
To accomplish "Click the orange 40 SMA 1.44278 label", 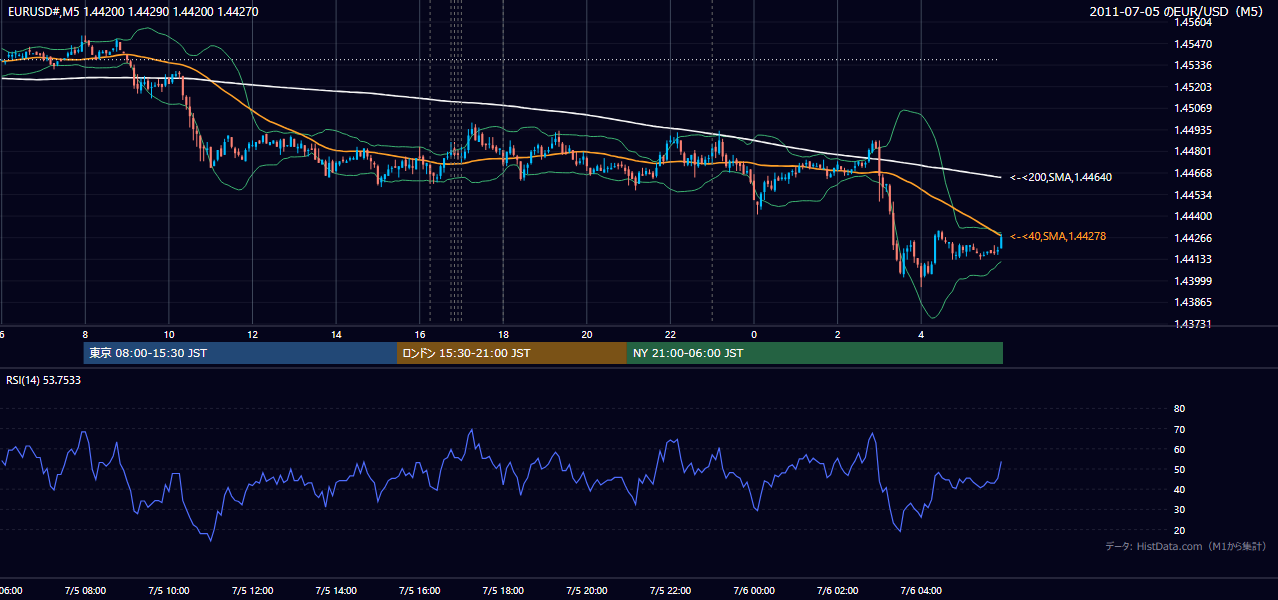I will (x=1058, y=236).
